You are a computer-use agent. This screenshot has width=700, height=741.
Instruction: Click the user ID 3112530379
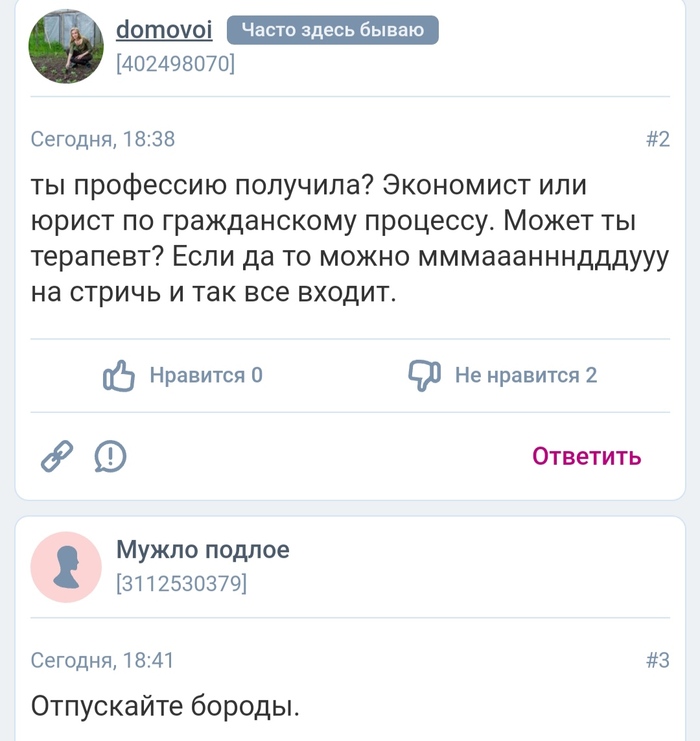pyautogui.click(x=181, y=583)
